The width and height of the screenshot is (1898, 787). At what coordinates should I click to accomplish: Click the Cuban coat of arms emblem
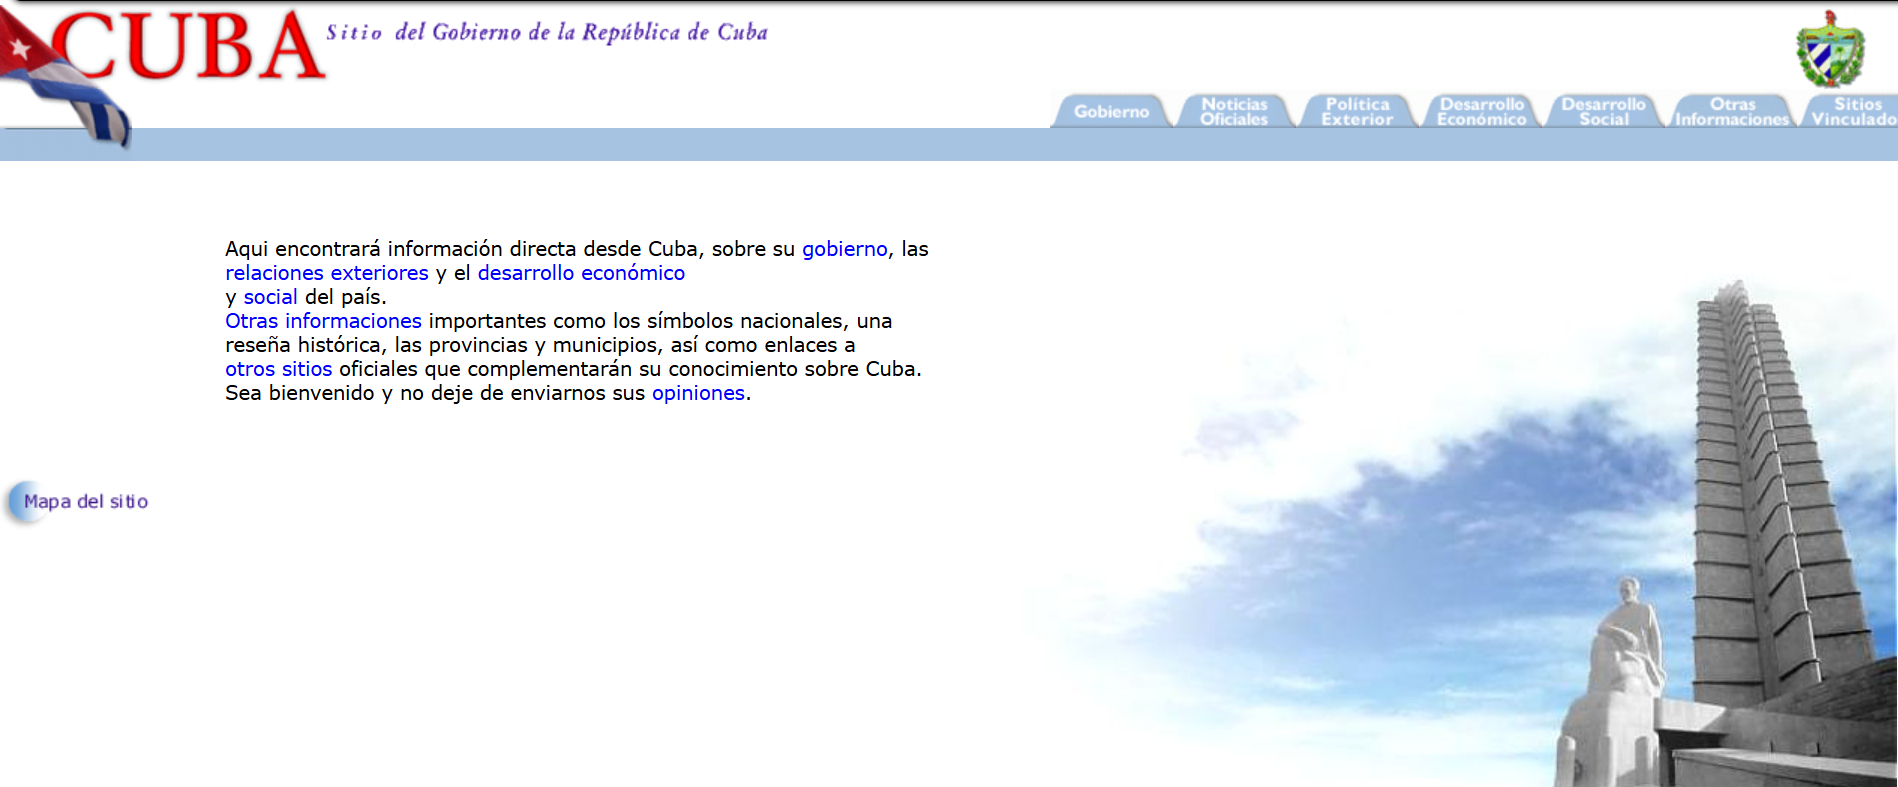pos(1830,50)
